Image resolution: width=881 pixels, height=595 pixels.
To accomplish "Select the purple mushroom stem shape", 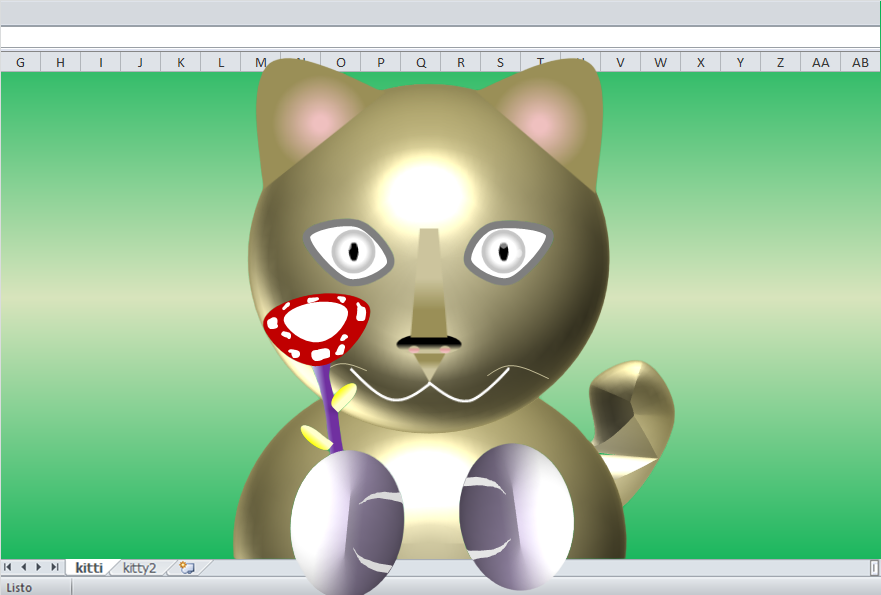I will coord(328,408).
